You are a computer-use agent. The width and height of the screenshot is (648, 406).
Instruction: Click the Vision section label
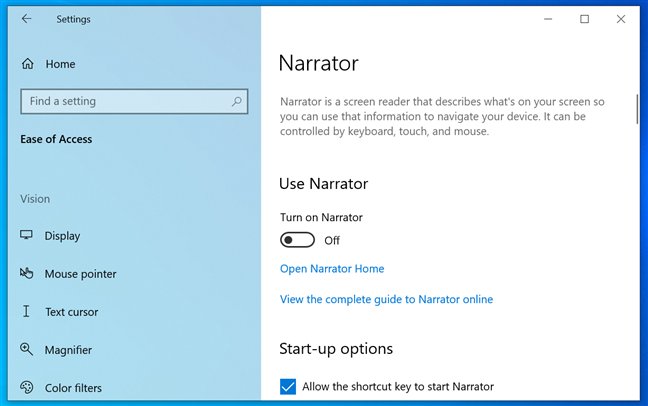35,199
